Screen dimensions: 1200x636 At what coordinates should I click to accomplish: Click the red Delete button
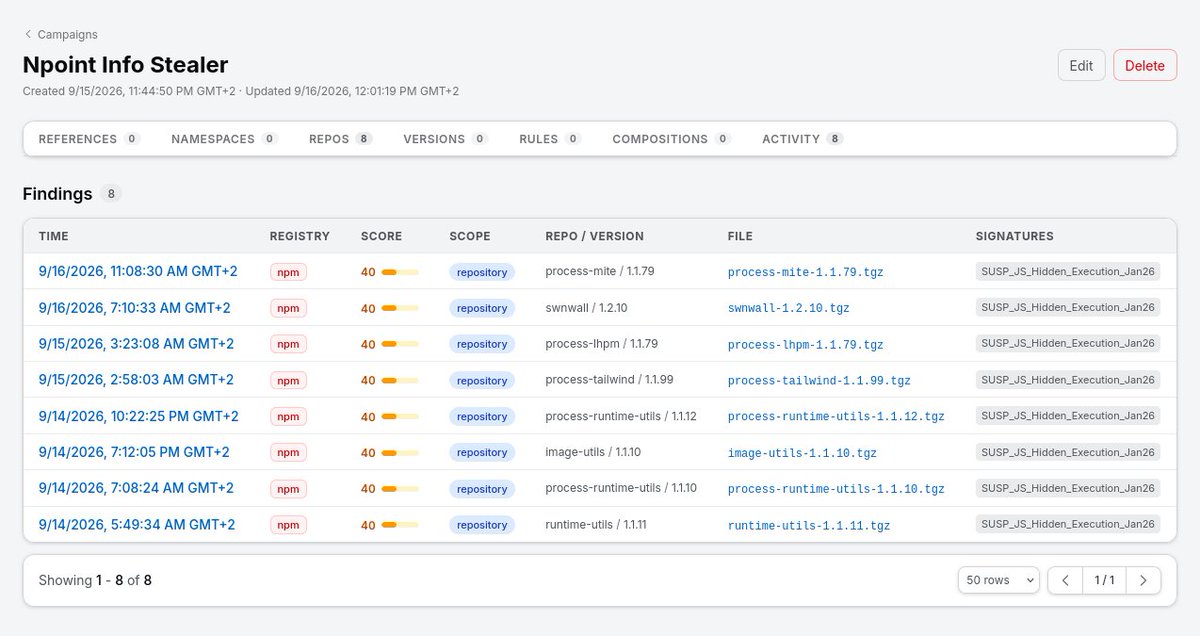1145,66
